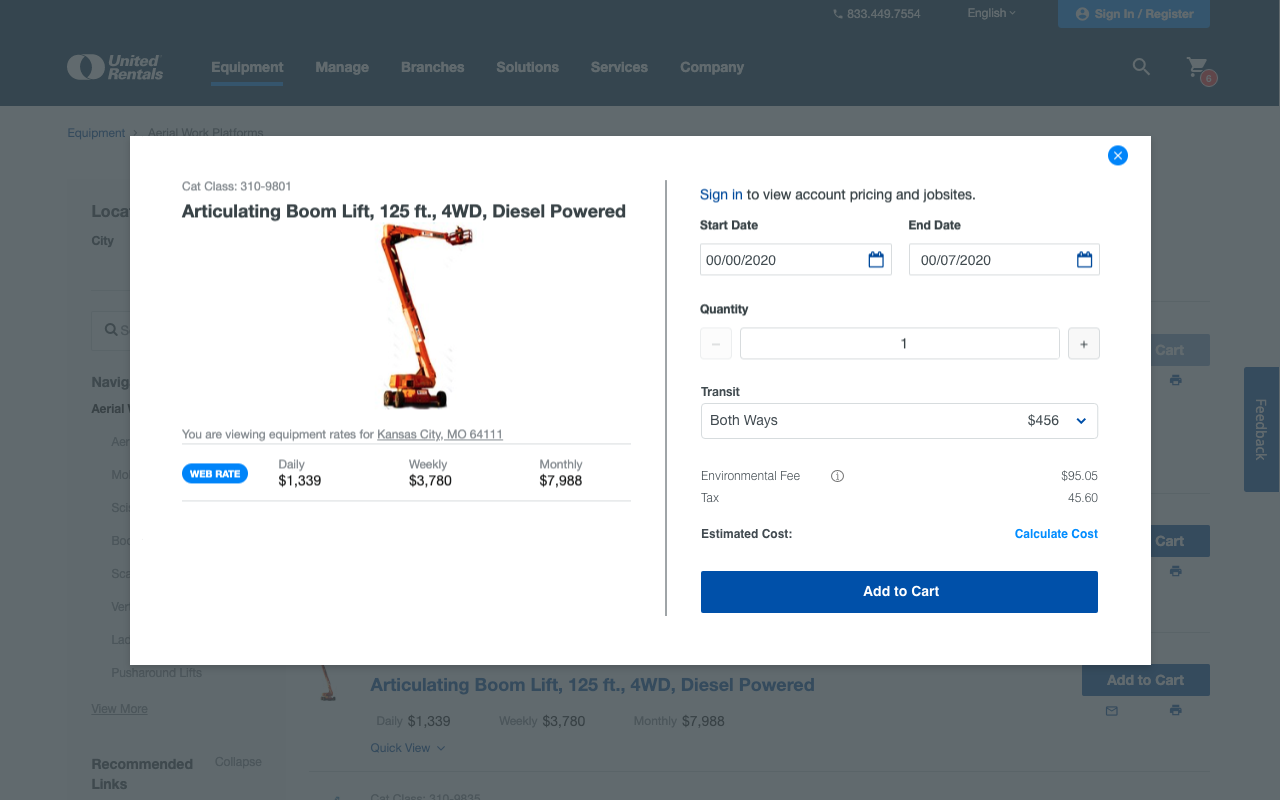
Task: Expand the Quick View toggle
Action: coord(407,748)
